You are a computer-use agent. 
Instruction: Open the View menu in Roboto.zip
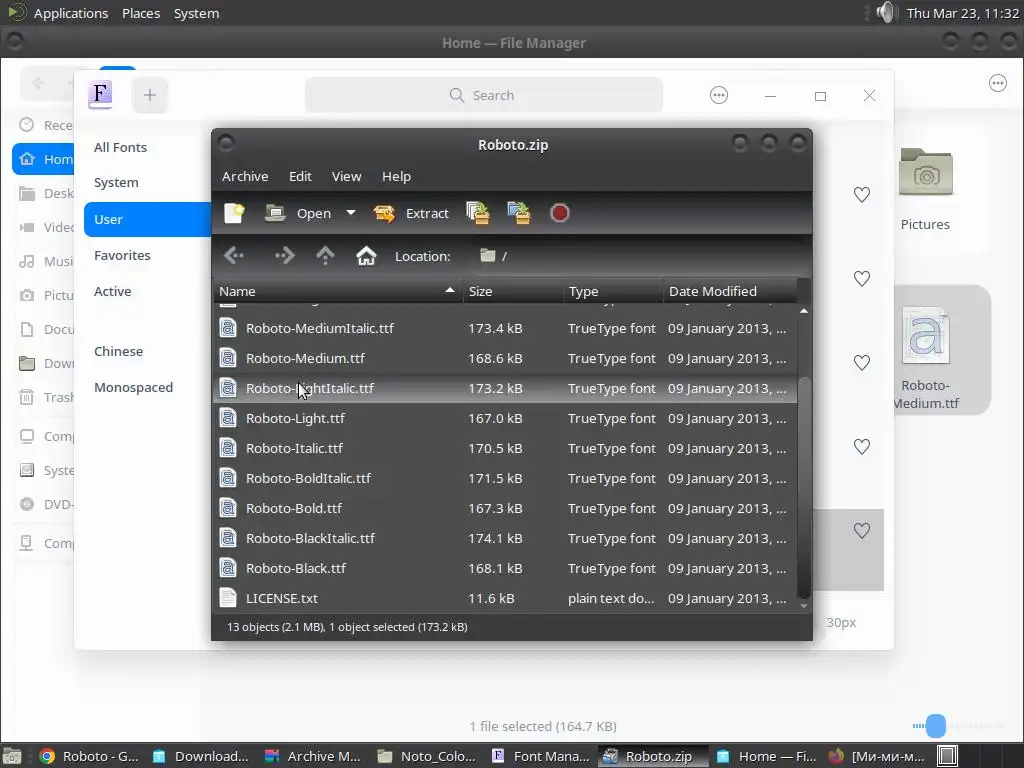(x=346, y=176)
